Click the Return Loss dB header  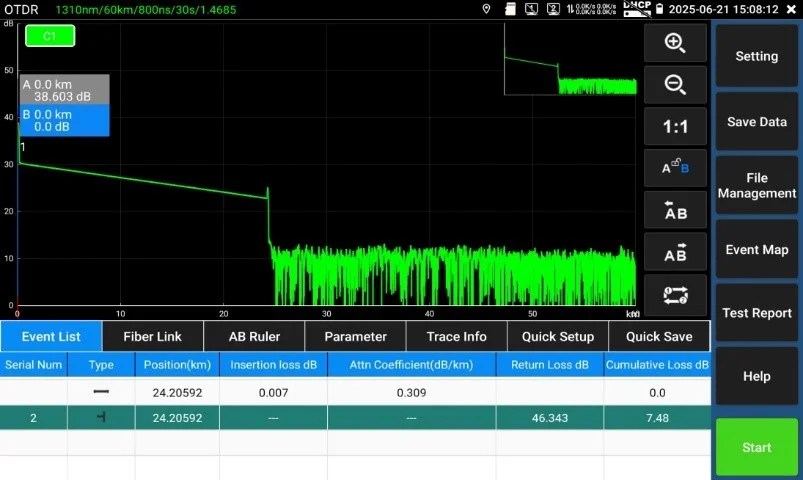pyautogui.click(x=550, y=365)
